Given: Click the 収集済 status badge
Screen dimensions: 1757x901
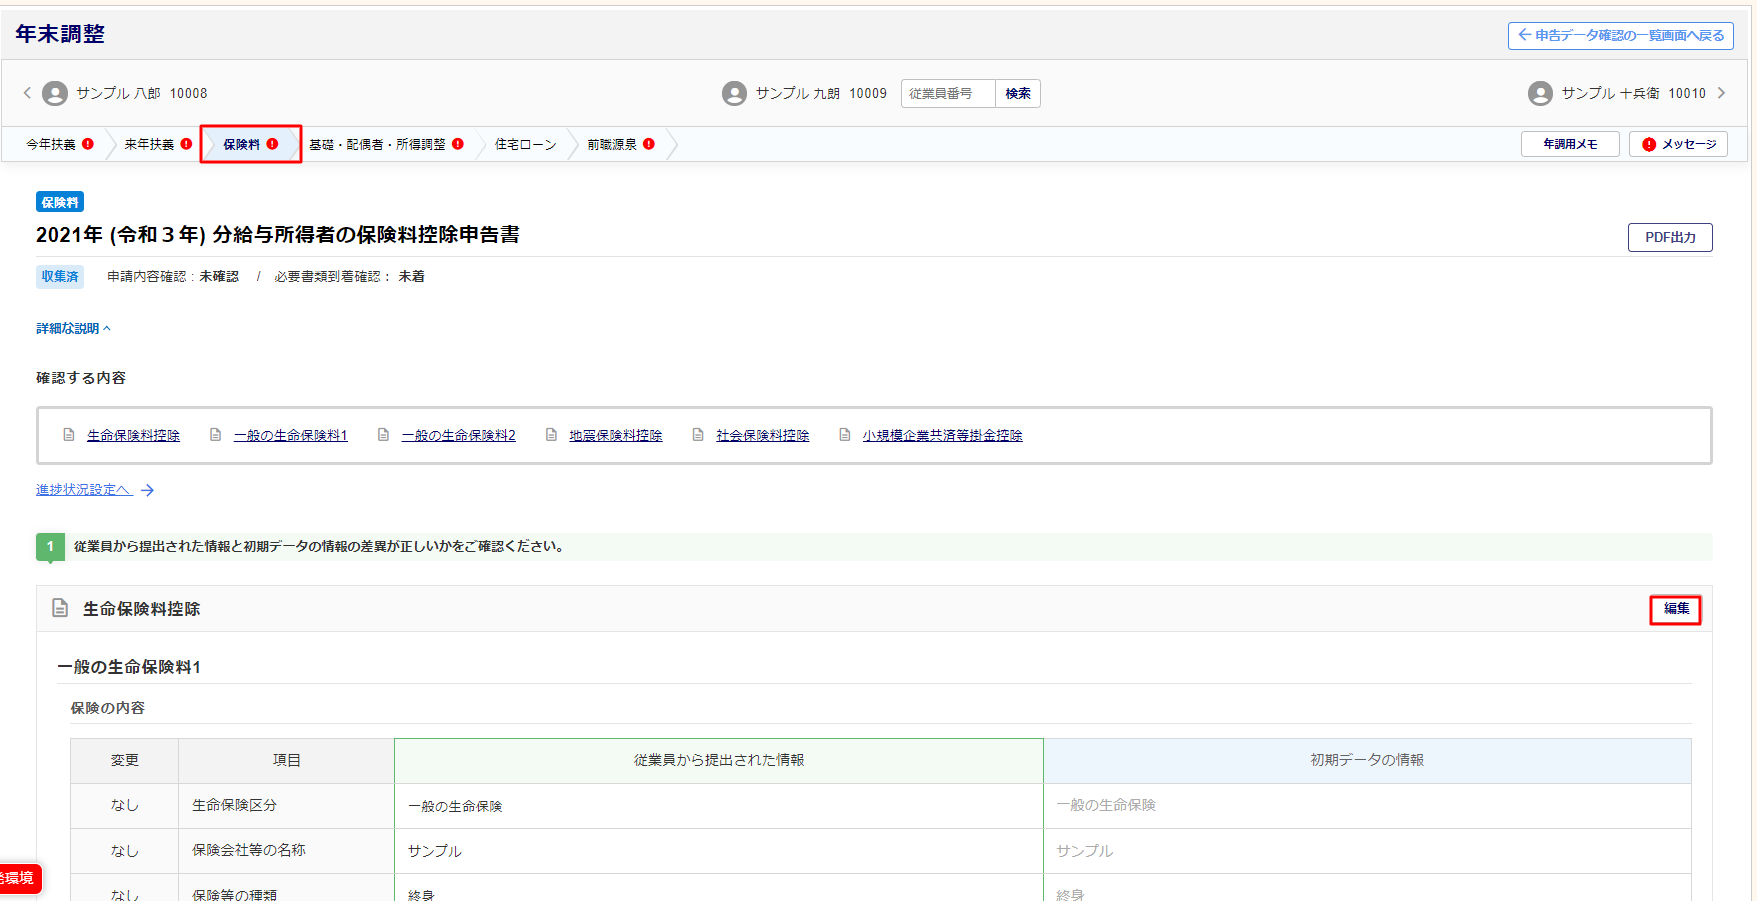Looking at the screenshot, I should (60, 277).
